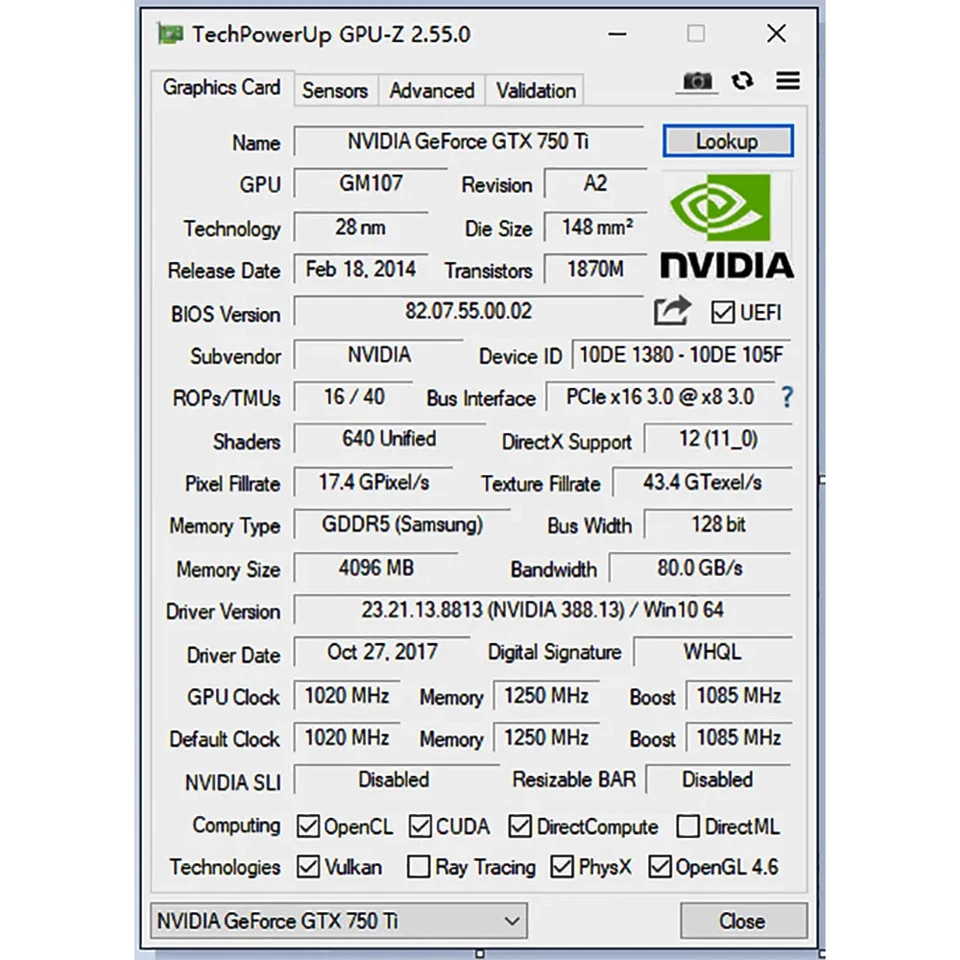The image size is (960, 960).
Task: Click the Name field showing GTX 750 Ti
Action: click(x=469, y=142)
